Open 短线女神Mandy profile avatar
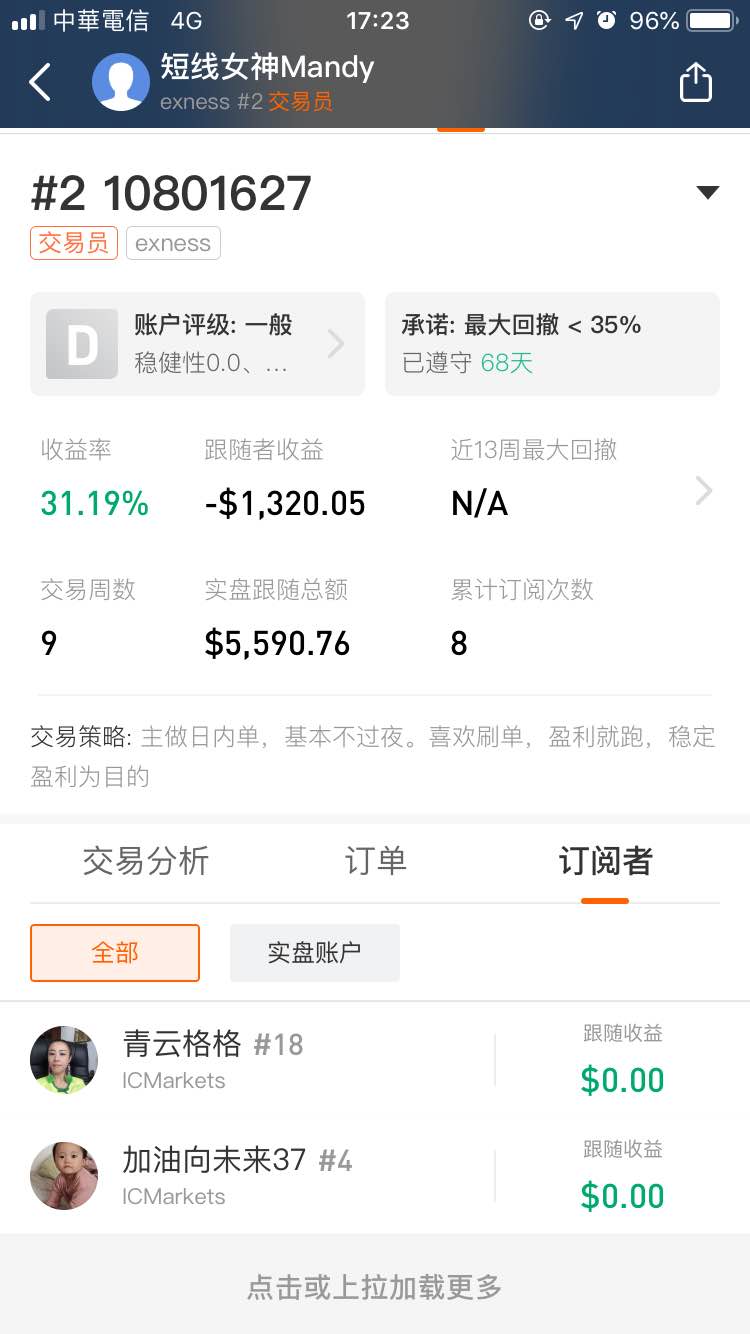This screenshot has width=750, height=1334. (121, 82)
